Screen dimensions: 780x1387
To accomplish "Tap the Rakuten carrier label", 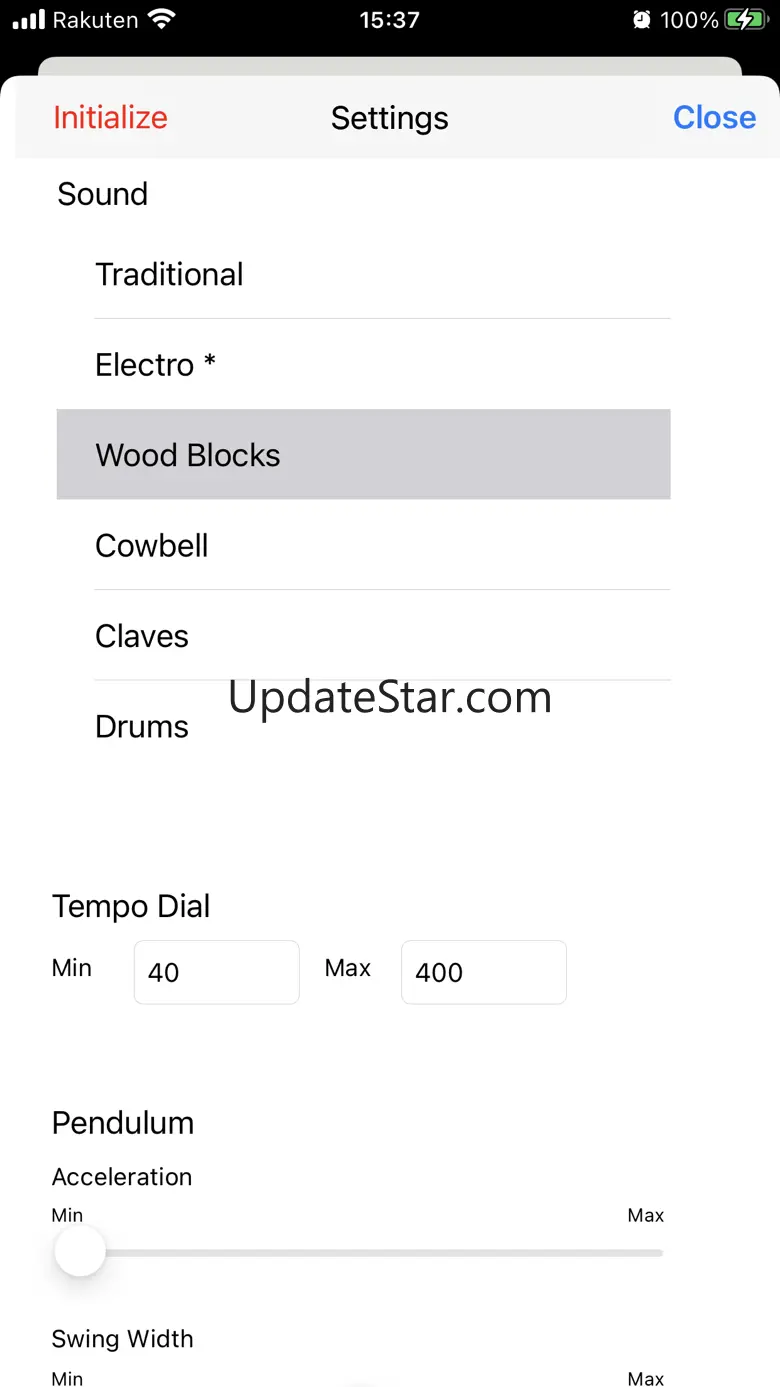I will (96, 19).
